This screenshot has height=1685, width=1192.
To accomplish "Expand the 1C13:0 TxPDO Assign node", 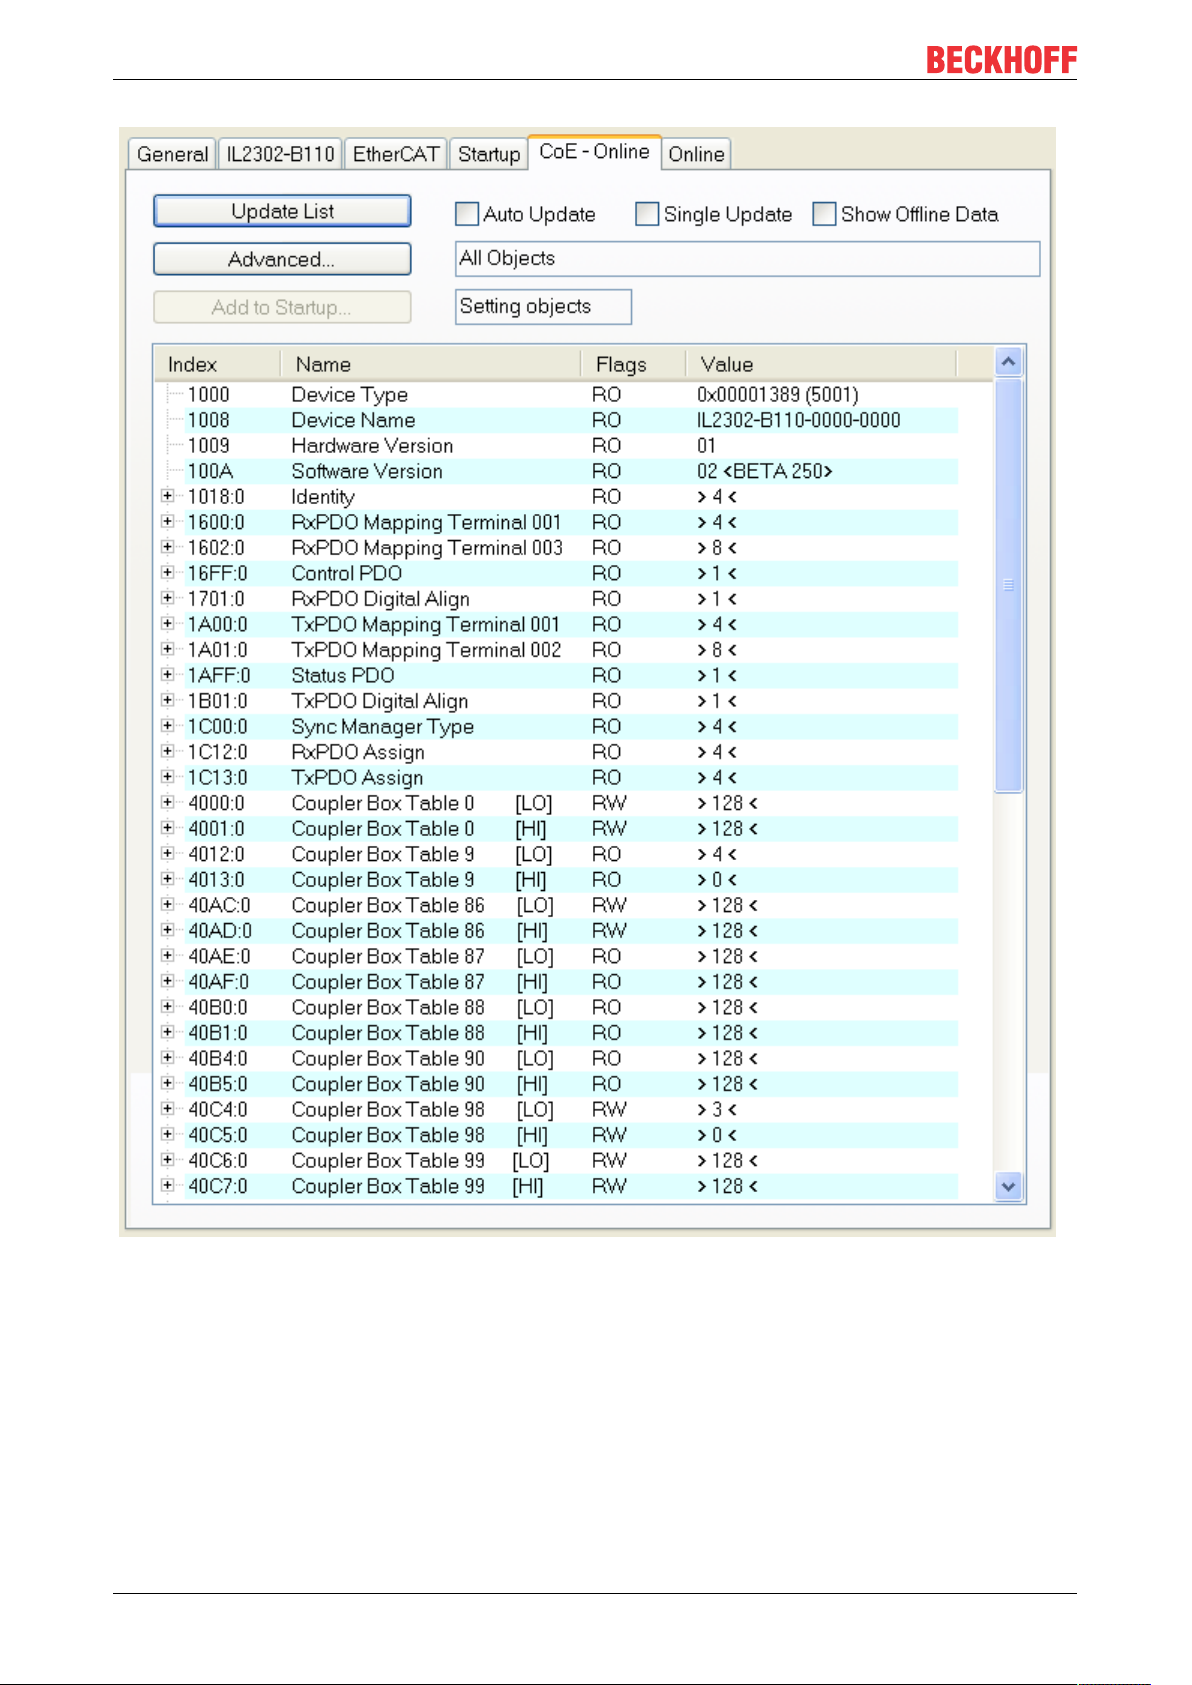I will click(167, 777).
